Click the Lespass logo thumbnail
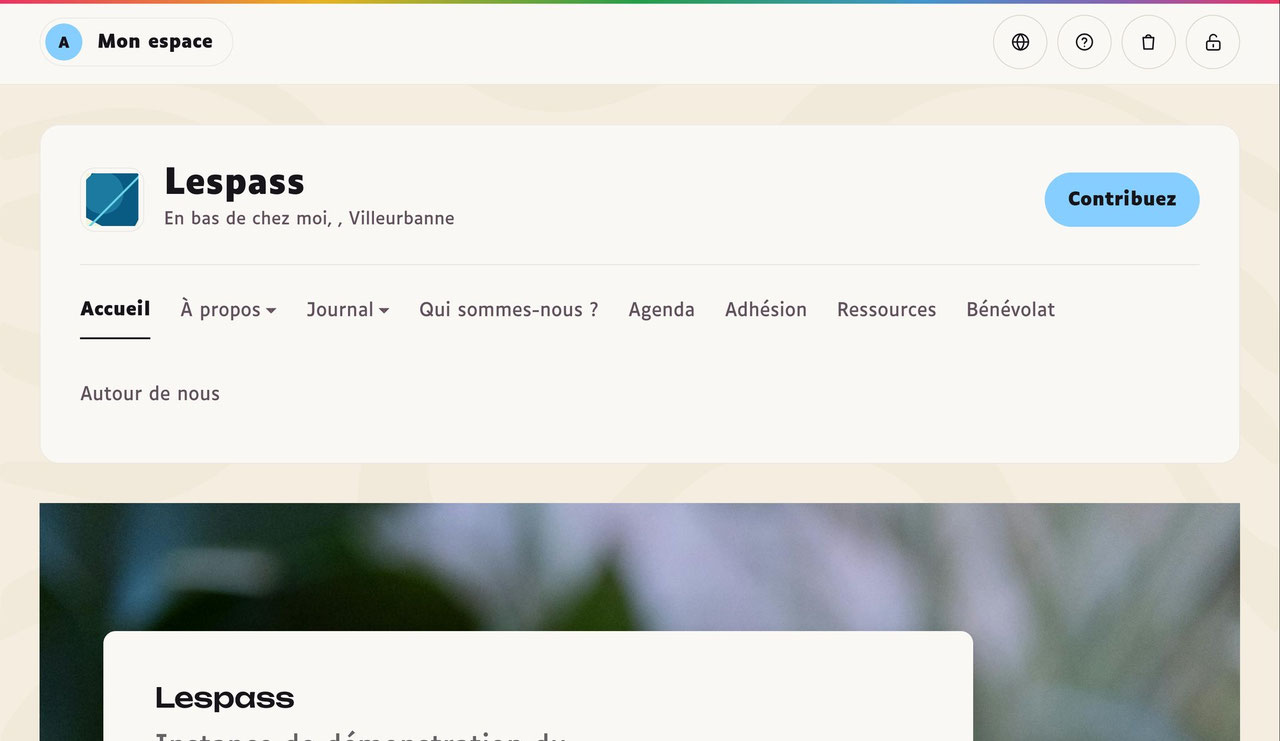Viewport: 1280px width, 741px height. (x=112, y=199)
